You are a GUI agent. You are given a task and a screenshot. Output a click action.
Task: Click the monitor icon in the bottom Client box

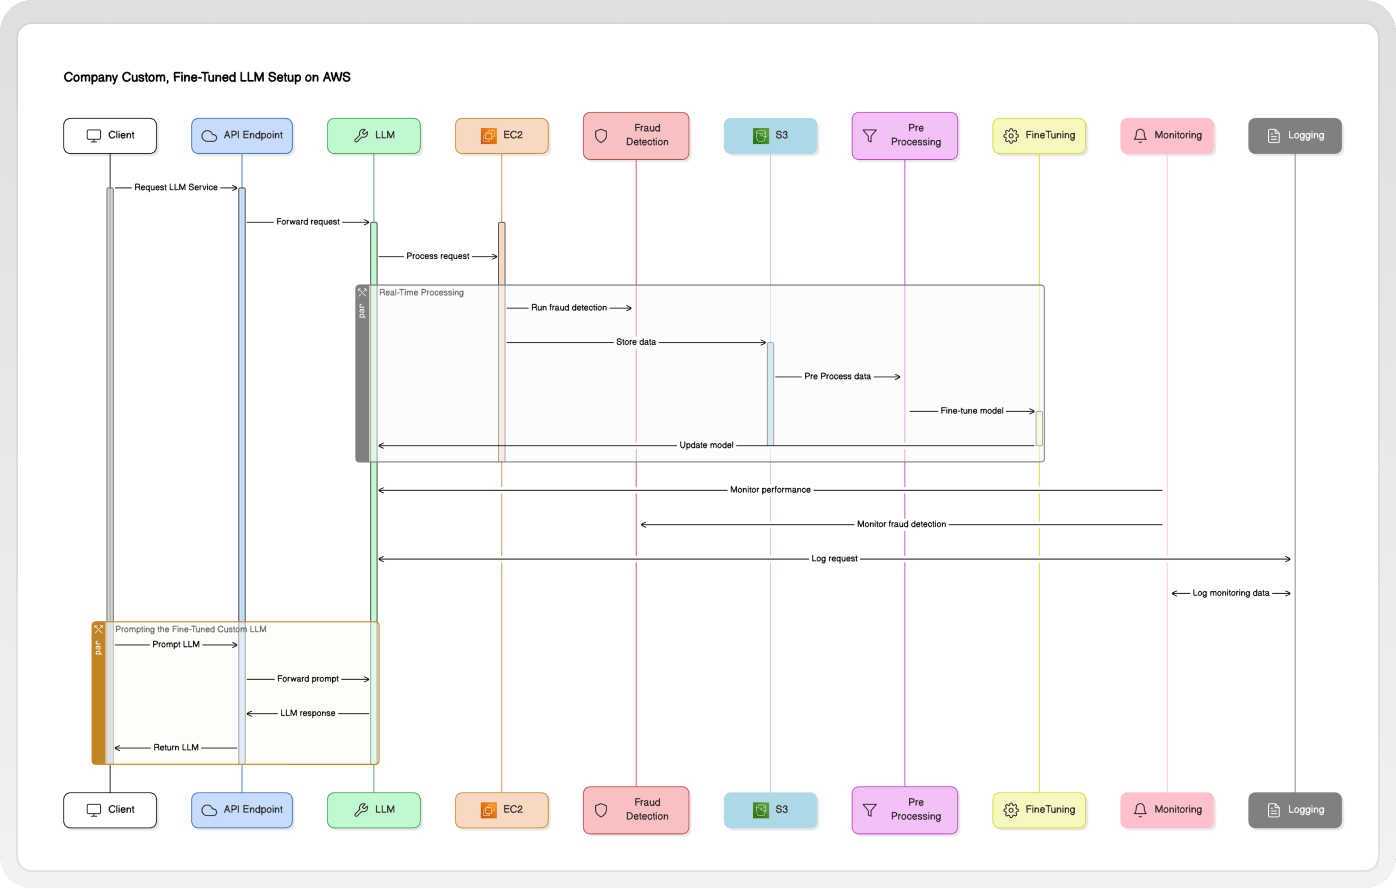(x=94, y=810)
